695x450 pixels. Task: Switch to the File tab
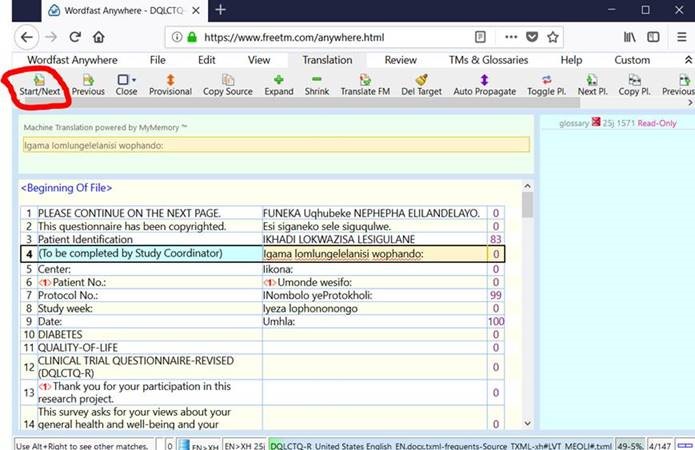(x=157, y=60)
